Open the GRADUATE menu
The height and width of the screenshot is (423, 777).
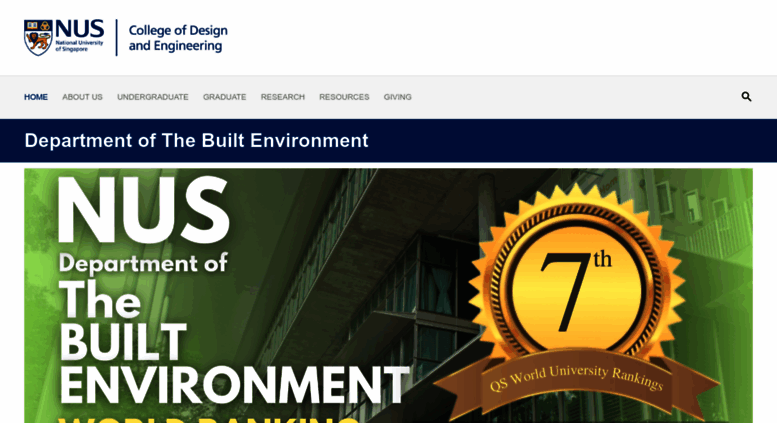[x=224, y=97]
